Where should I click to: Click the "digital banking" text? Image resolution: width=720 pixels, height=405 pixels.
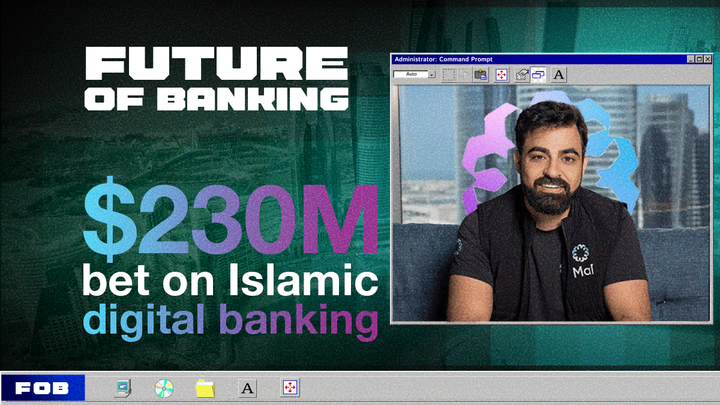coord(230,321)
